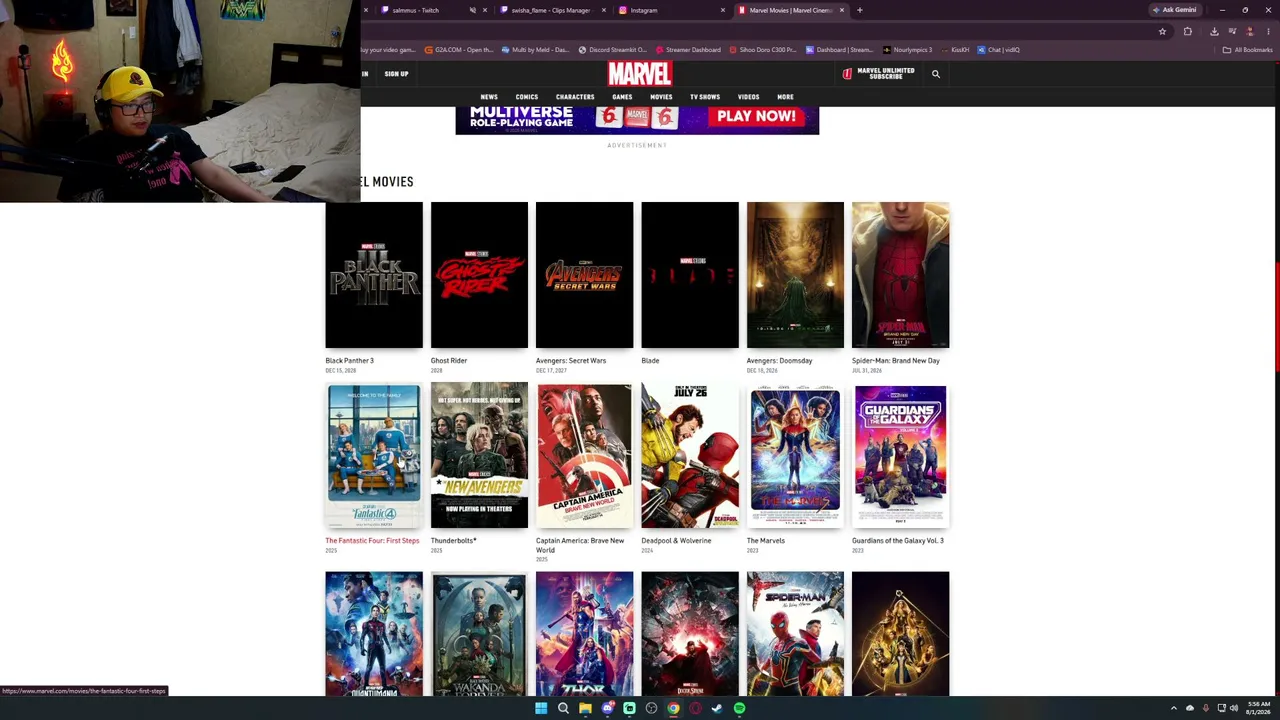Screen dimensions: 1280x720
Task: Open the Windows Start menu
Action: tap(541, 708)
